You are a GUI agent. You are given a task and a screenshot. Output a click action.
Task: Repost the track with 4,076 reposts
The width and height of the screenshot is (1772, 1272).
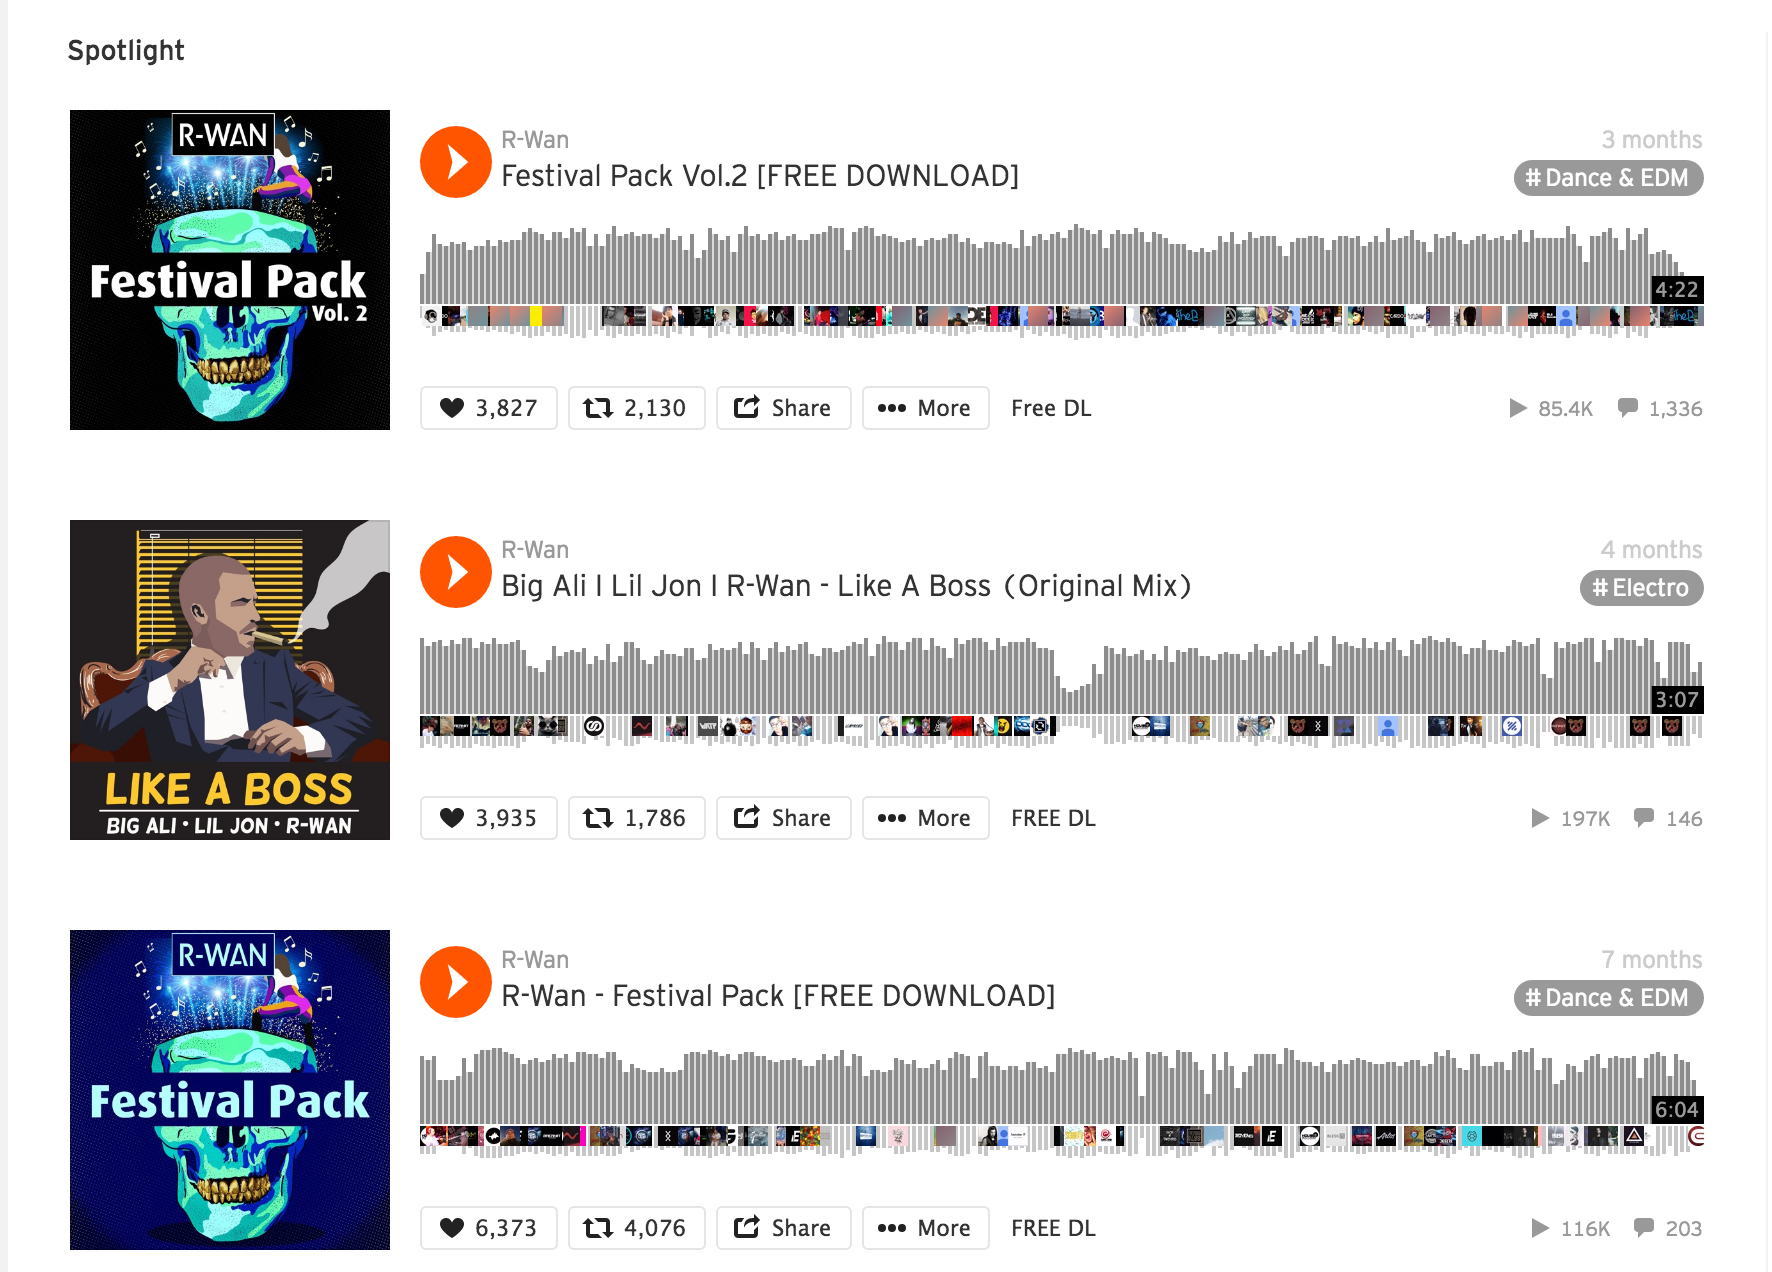pos(637,1228)
